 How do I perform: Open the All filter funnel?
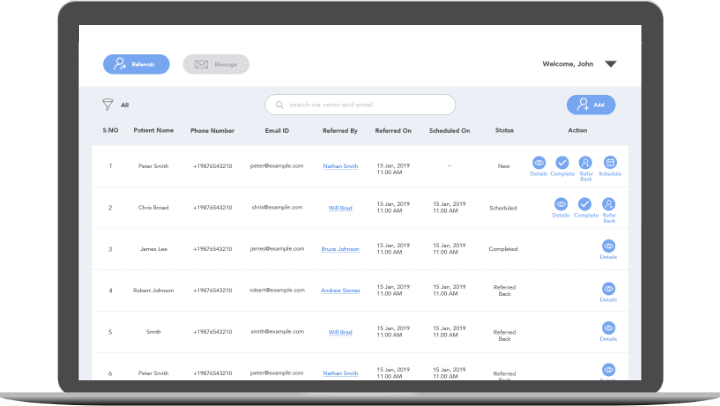tap(108, 104)
